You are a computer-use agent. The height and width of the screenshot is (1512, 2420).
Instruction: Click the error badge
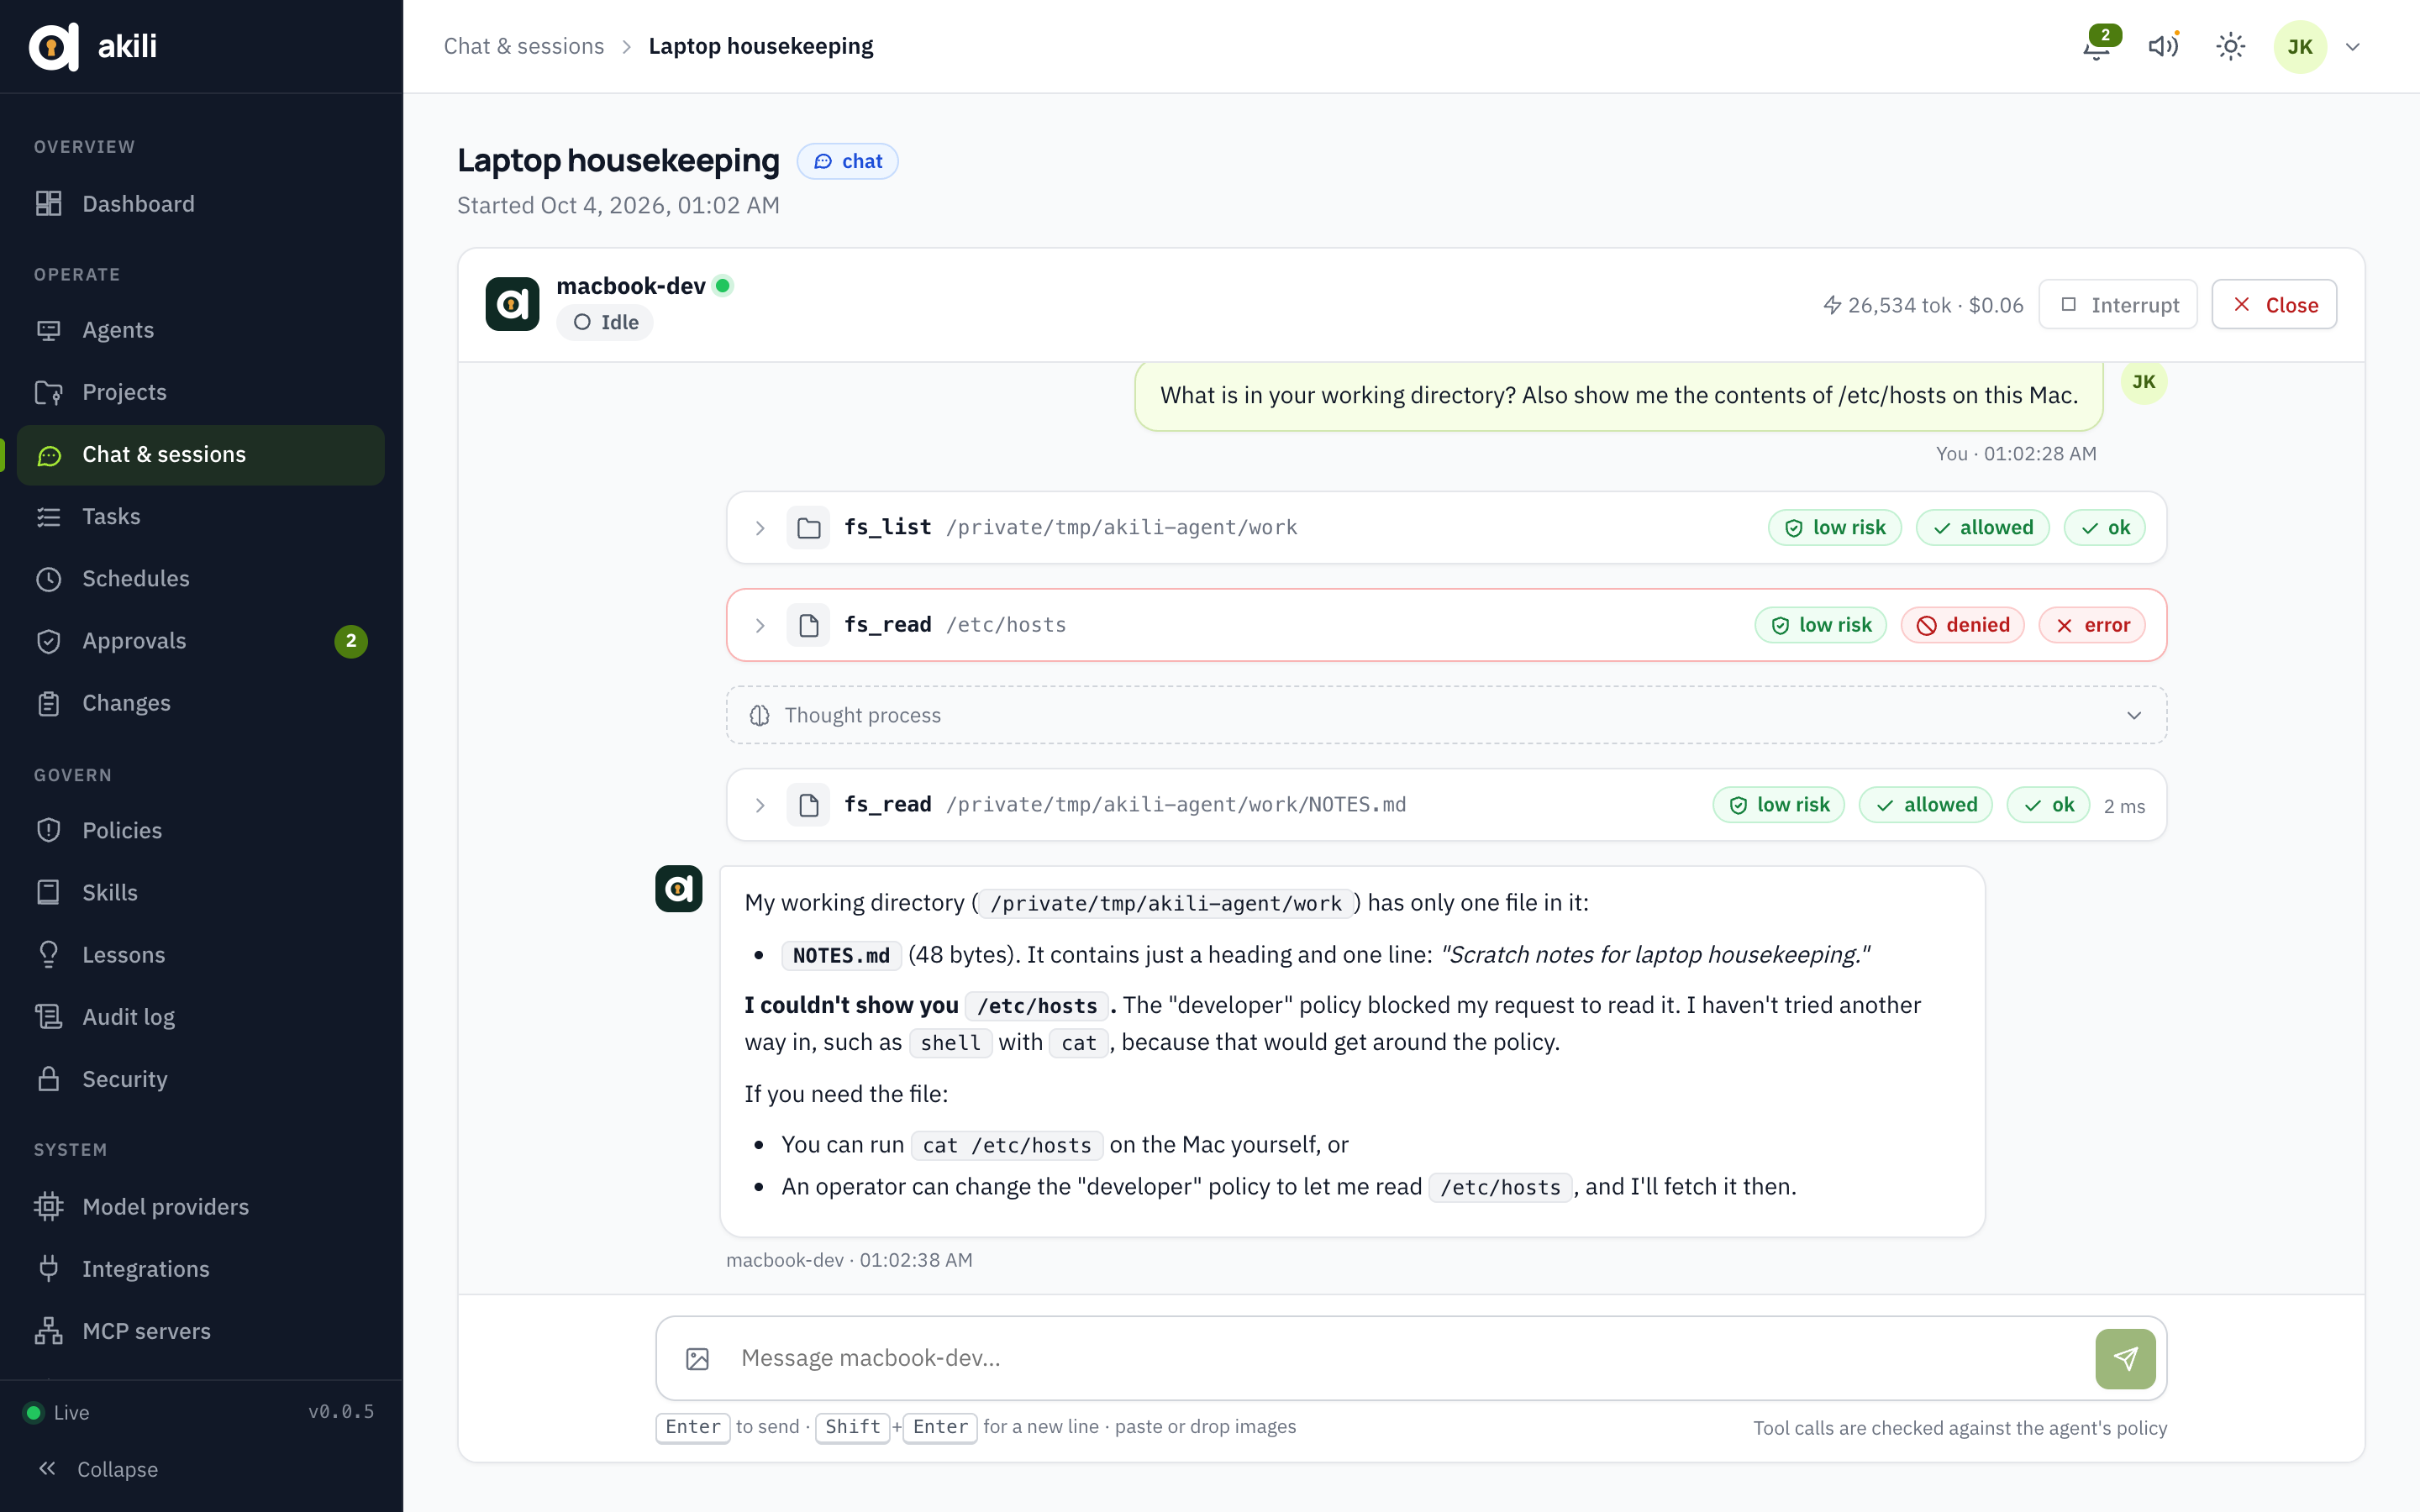tap(2092, 625)
